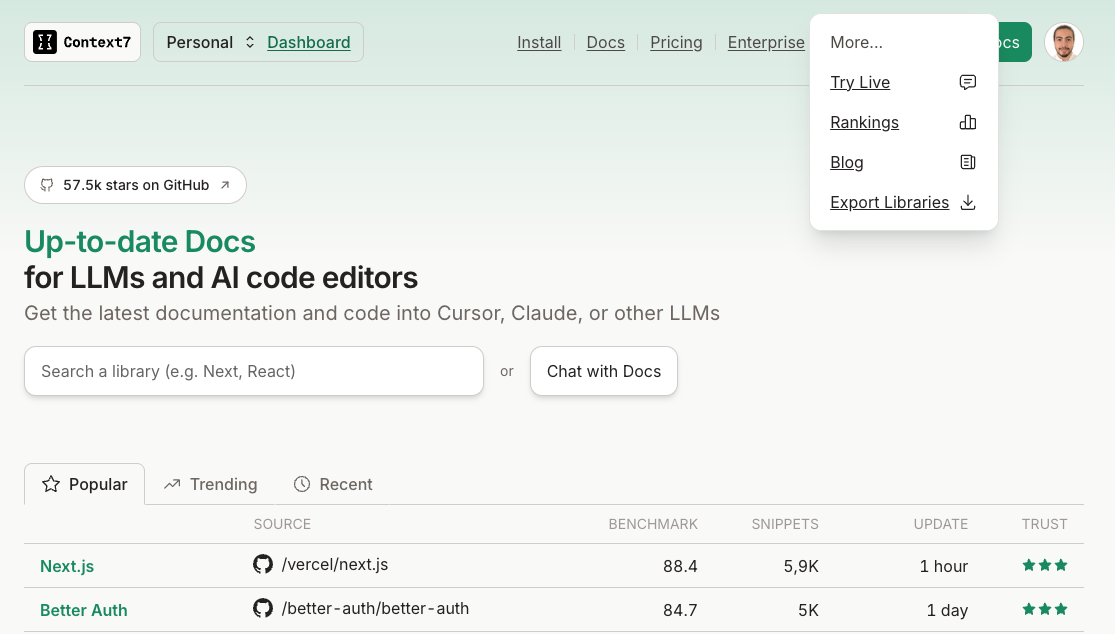Viewport: 1115px width, 634px height.
Task: Open the 57.5k stars on GitHub badge
Action: pos(135,186)
